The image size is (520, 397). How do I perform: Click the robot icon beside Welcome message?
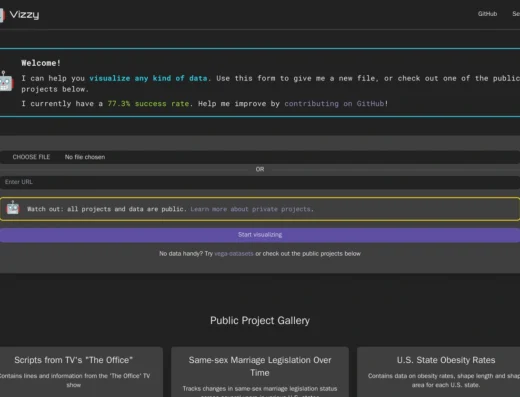[x=6, y=81]
